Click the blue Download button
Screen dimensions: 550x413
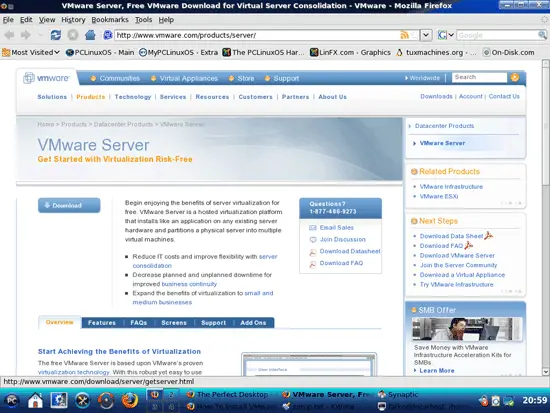(69, 205)
